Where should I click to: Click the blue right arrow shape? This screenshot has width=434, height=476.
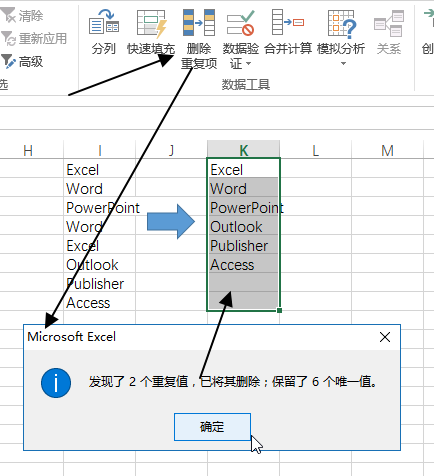point(171,221)
